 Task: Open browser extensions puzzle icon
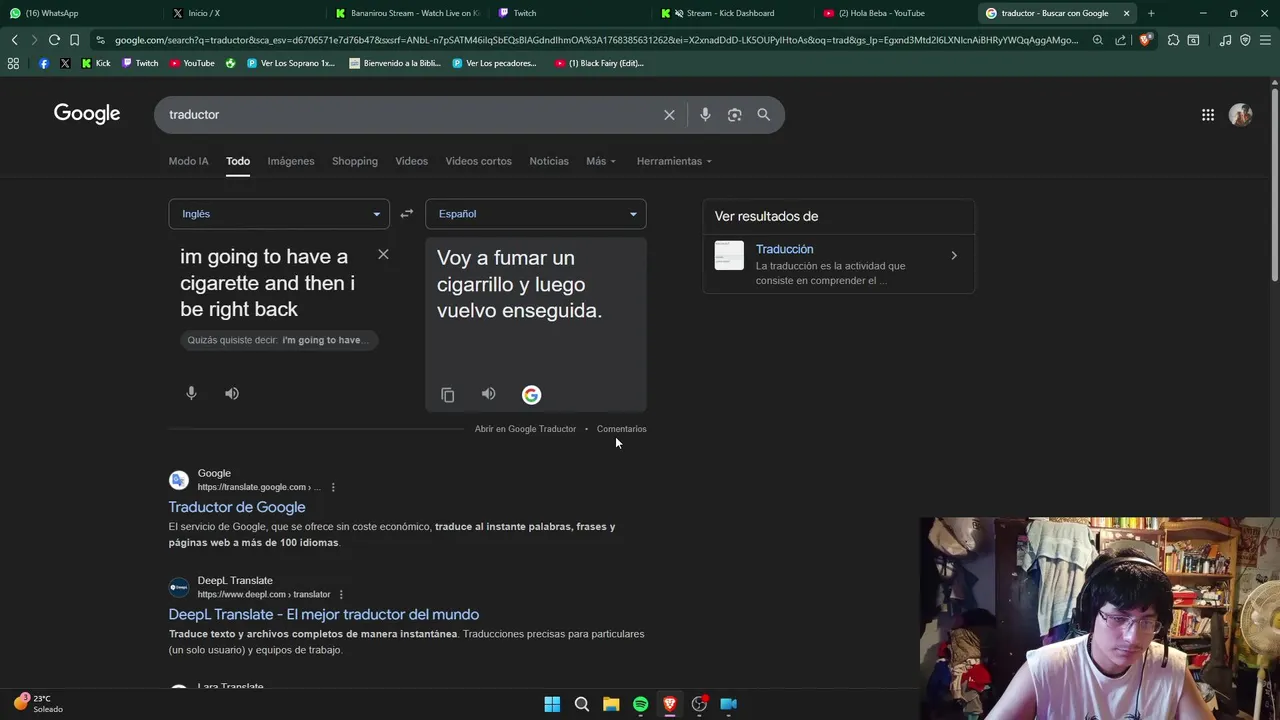[1173, 40]
